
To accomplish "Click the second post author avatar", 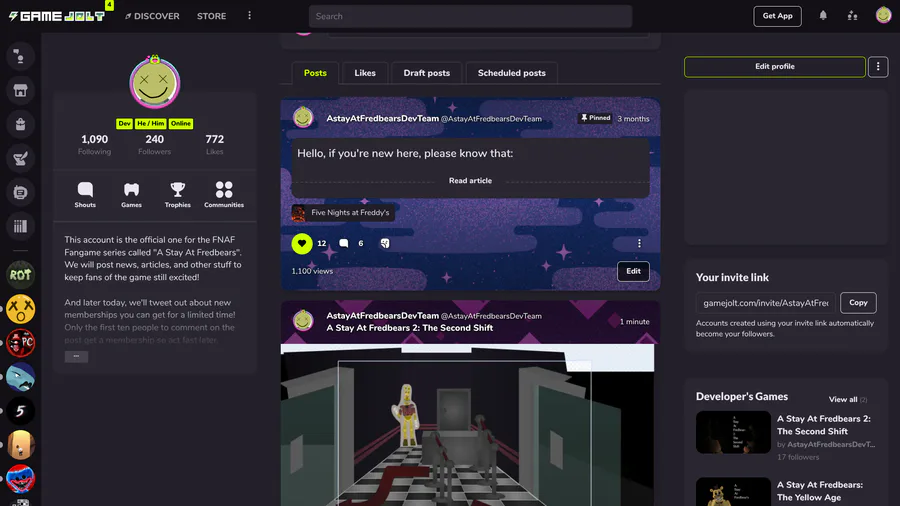I will (x=303, y=321).
